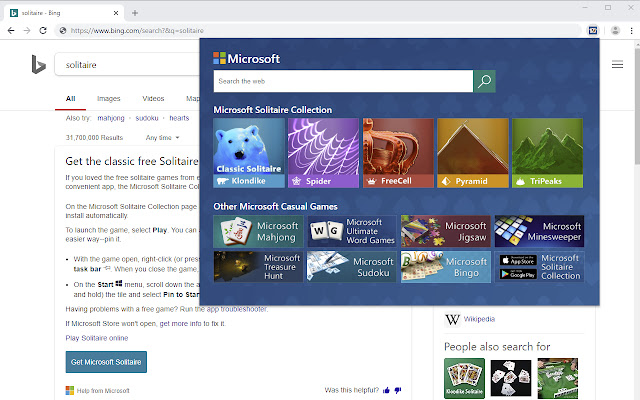Select the Pyramid game tile
640x400 pixels.
(x=473, y=153)
